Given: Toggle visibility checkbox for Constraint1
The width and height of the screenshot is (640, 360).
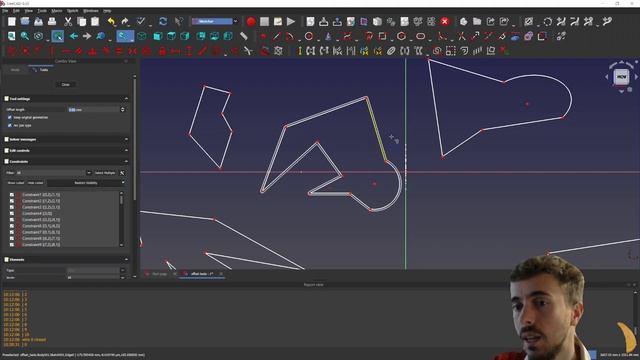Looking at the screenshot, I should point(12,195).
